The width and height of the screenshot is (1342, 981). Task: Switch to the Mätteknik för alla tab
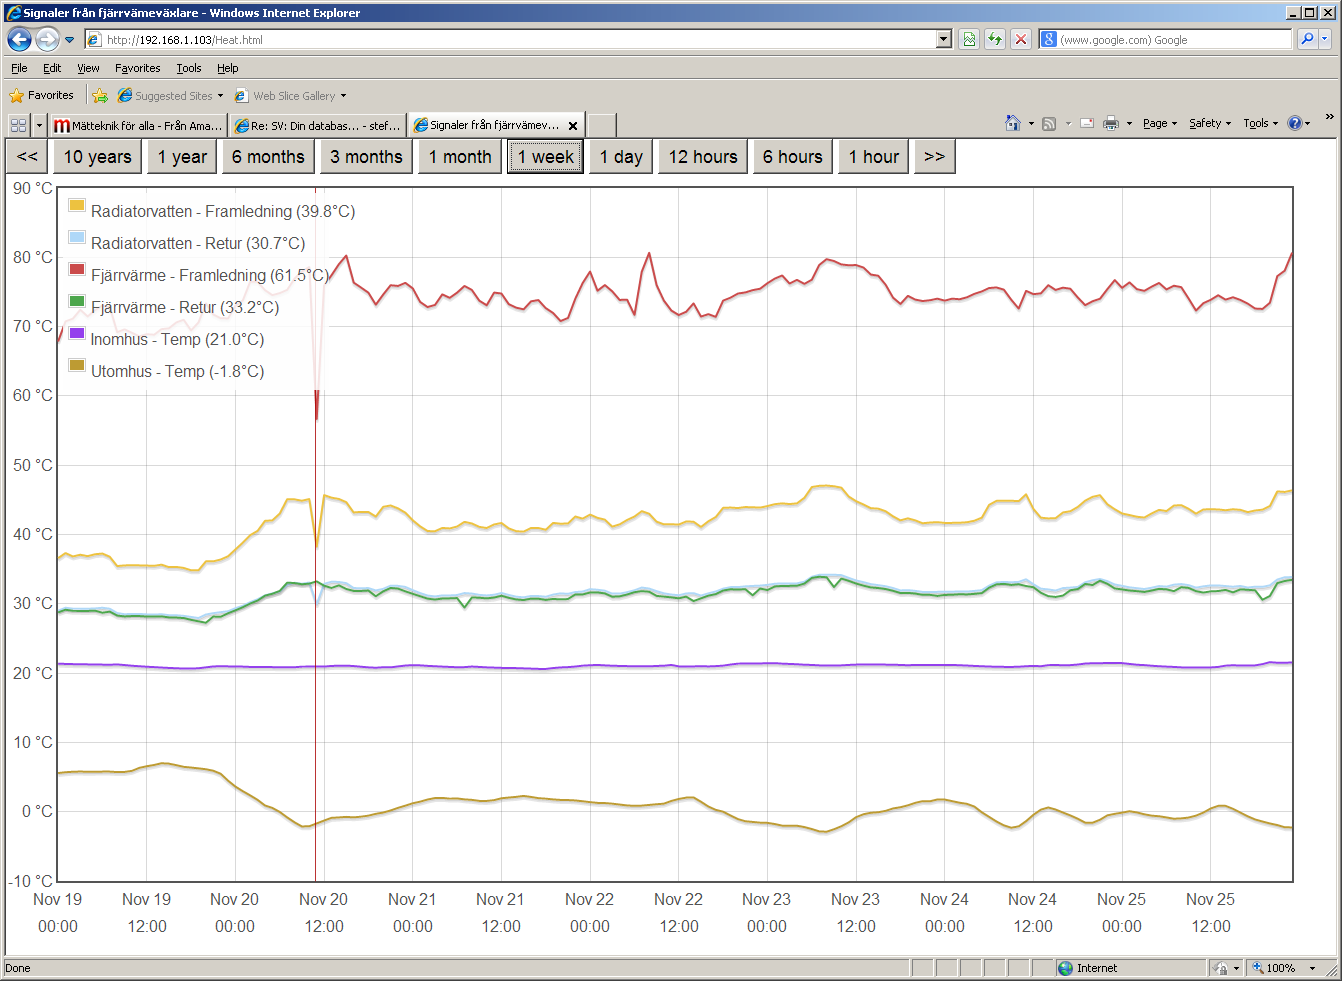point(138,125)
